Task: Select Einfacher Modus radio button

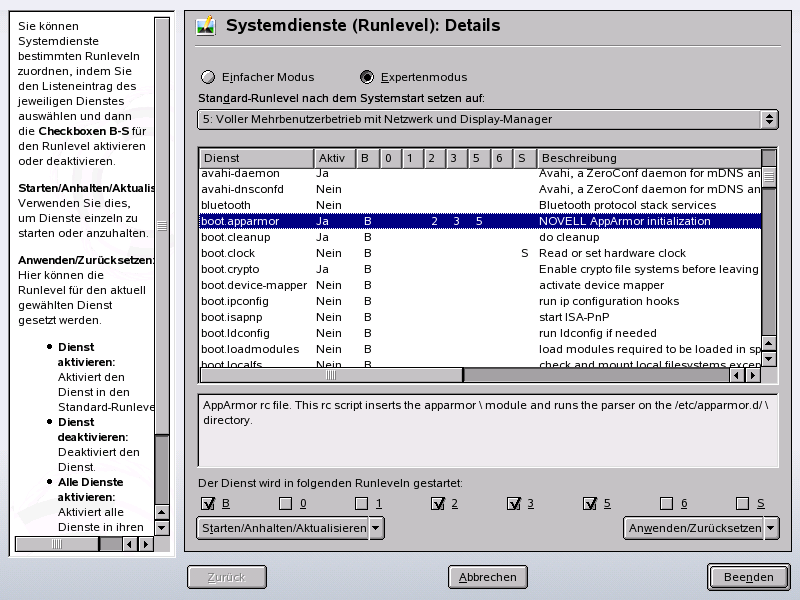Action: click(x=209, y=77)
